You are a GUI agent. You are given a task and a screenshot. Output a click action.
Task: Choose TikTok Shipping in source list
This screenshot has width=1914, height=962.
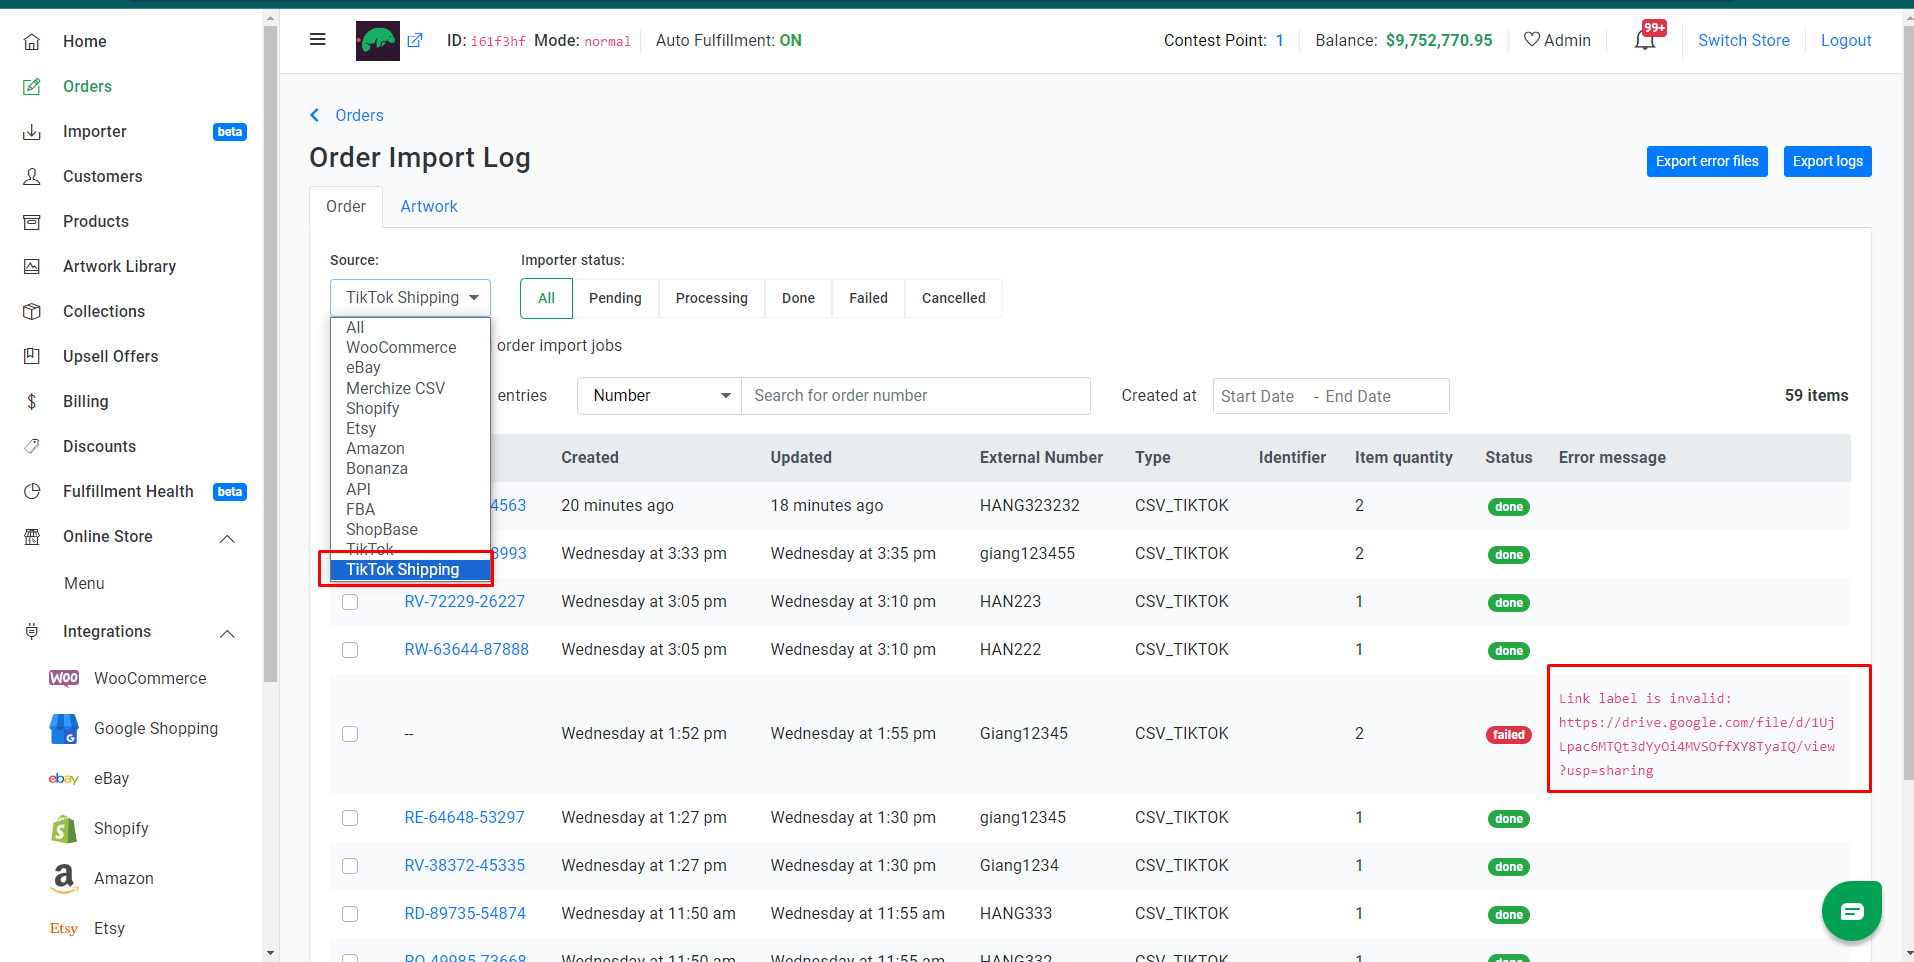[x=410, y=570]
